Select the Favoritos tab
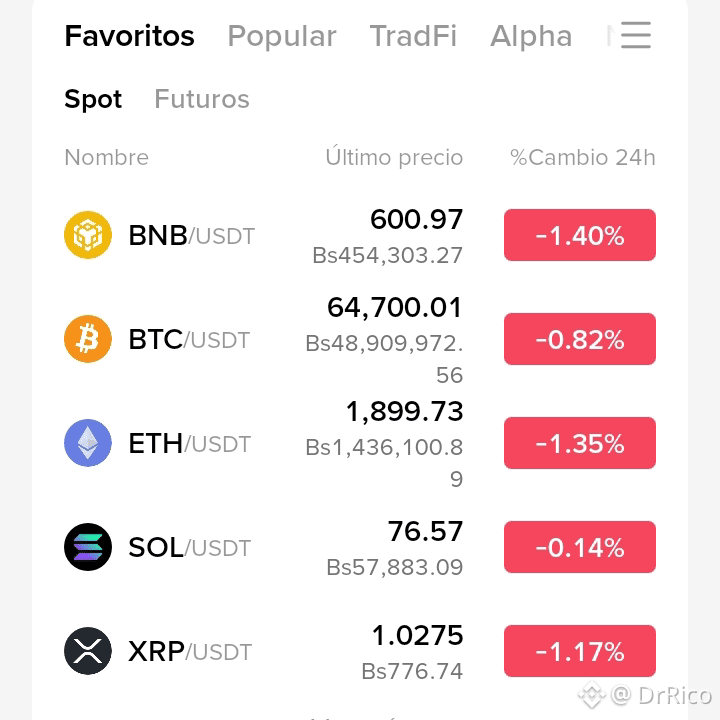The width and height of the screenshot is (720, 720). click(129, 36)
